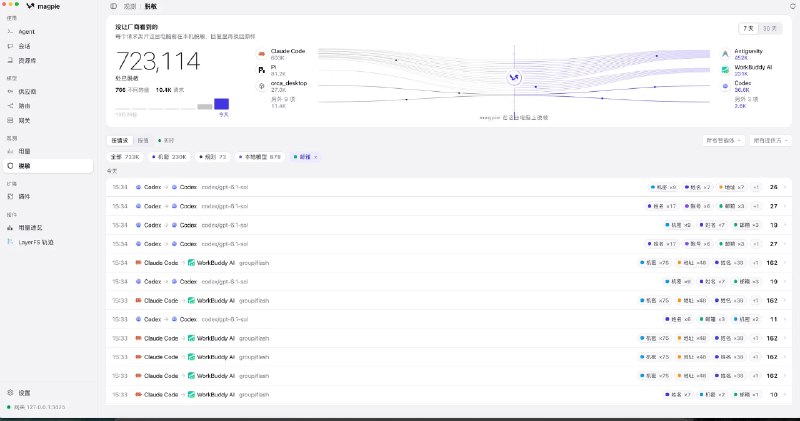Click the model name in the row totaling 26
Screen dimensions: 800x421
coord(225,187)
